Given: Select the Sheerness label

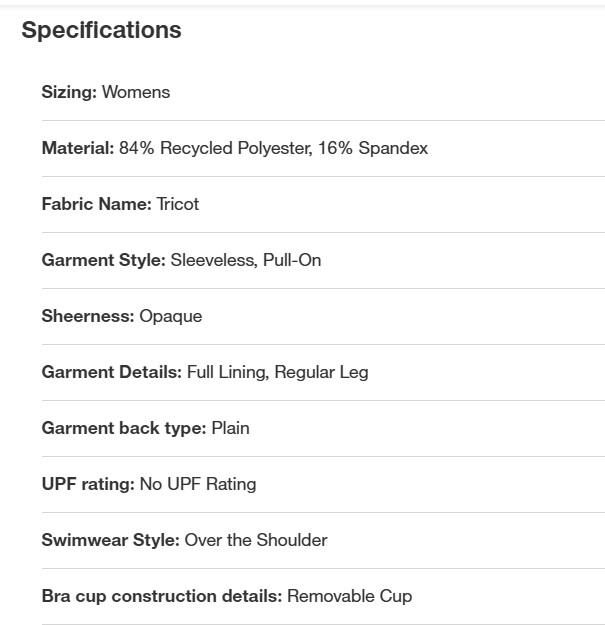Looking at the screenshot, I should (88, 316).
